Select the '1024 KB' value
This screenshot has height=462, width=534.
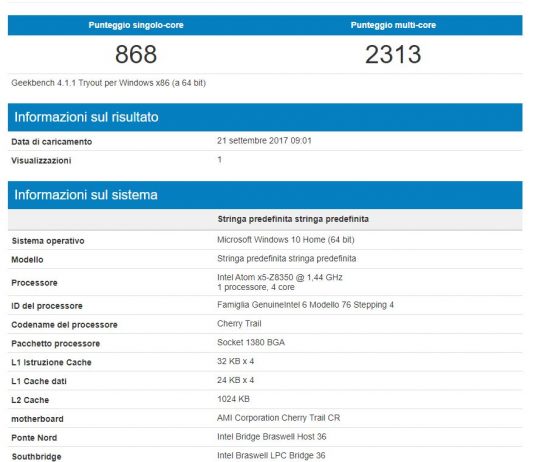(x=233, y=399)
